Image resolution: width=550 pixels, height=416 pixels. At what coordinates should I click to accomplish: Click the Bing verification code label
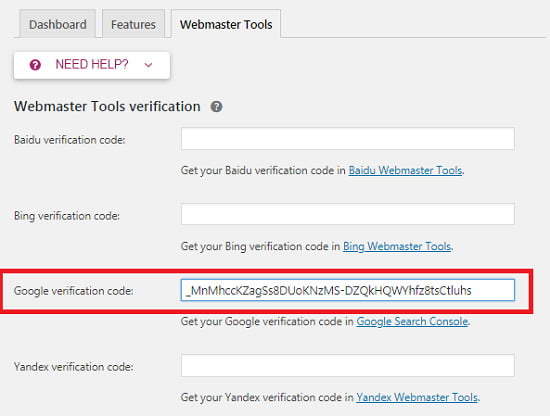pyautogui.click(x=67, y=216)
